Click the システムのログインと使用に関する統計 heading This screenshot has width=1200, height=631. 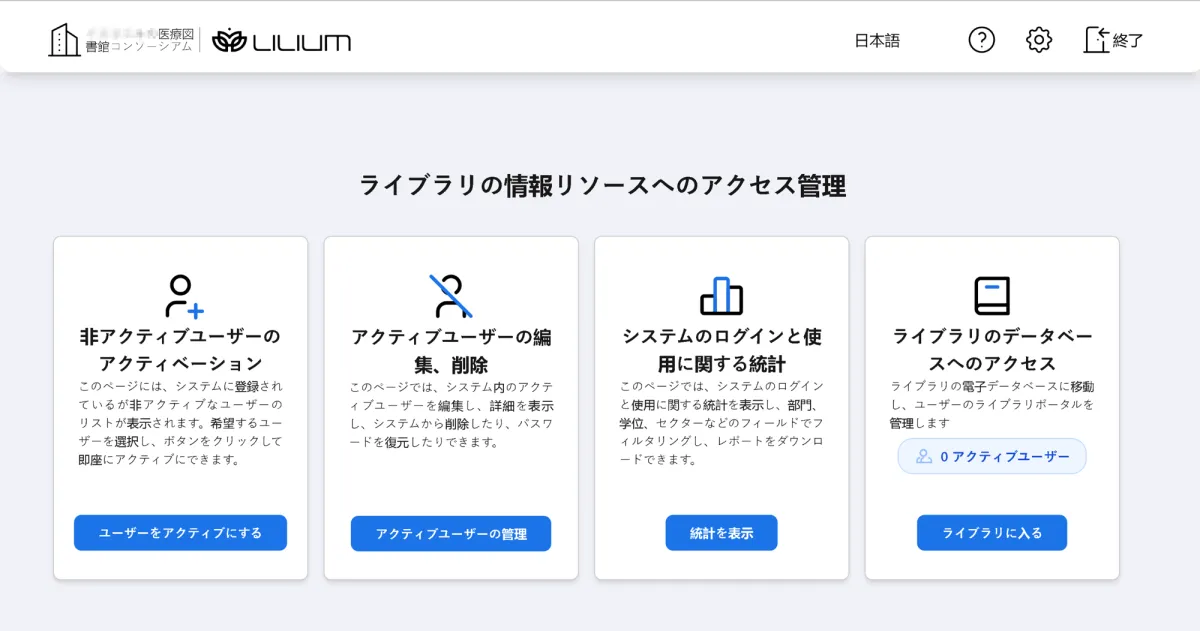pyautogui.click(x=721, y=350)
